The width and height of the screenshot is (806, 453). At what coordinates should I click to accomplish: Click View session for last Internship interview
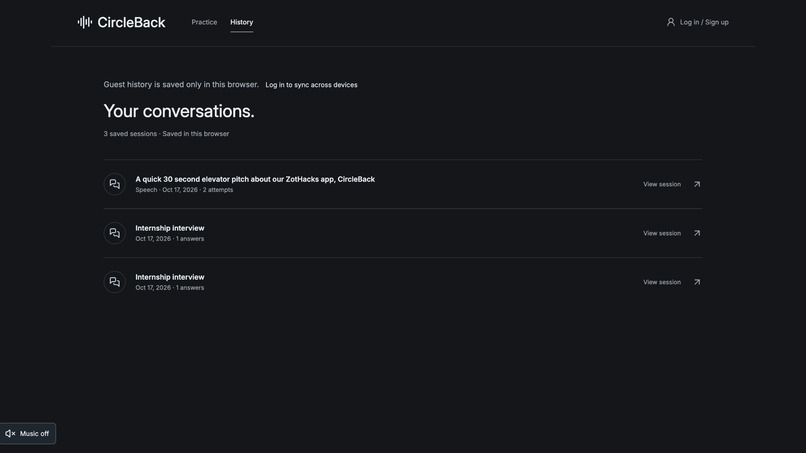pyautogui.click(x=662, y=282)
